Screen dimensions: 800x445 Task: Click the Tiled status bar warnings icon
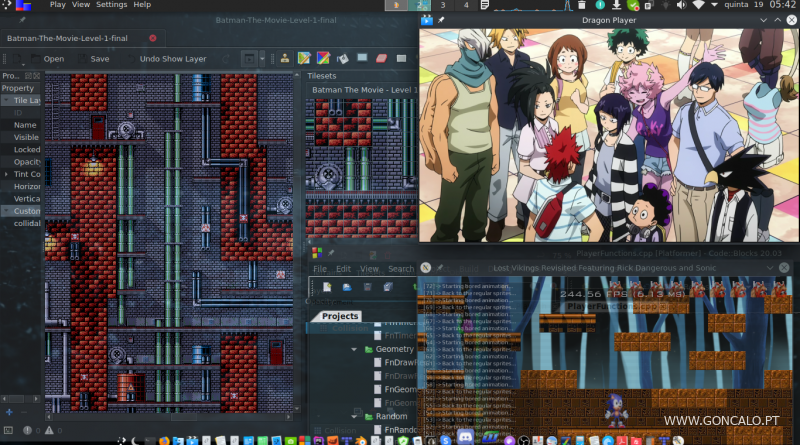tap(49, 430)
